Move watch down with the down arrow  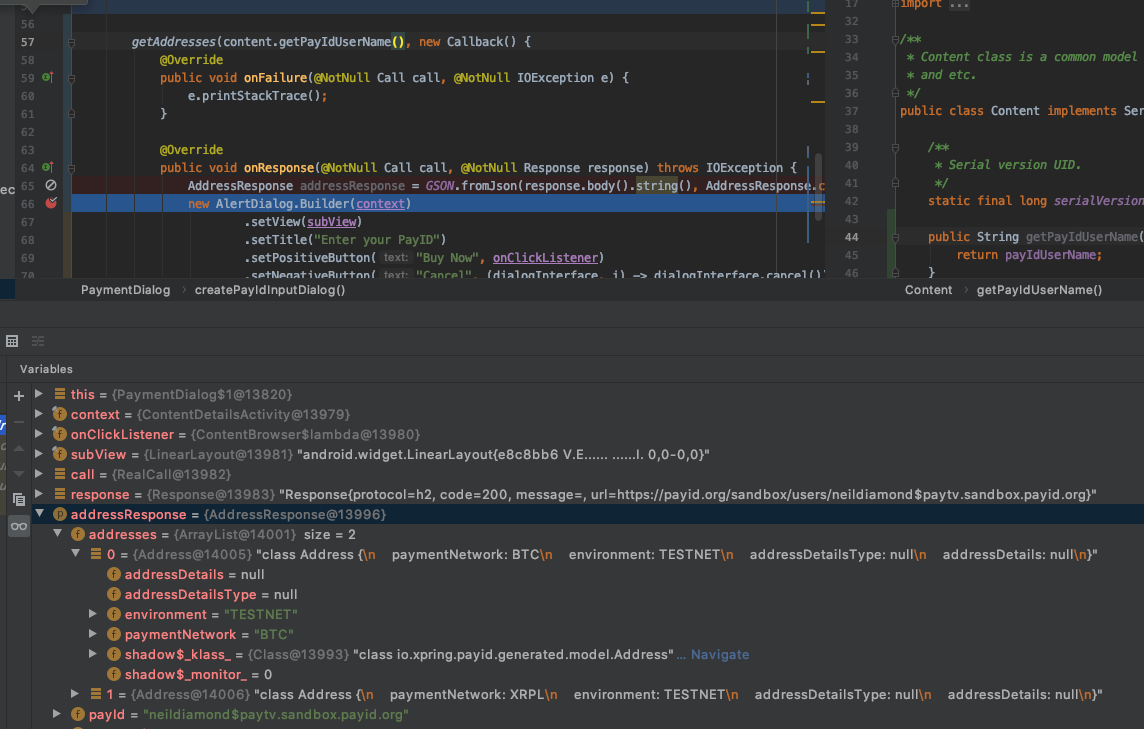click(19, 474)
